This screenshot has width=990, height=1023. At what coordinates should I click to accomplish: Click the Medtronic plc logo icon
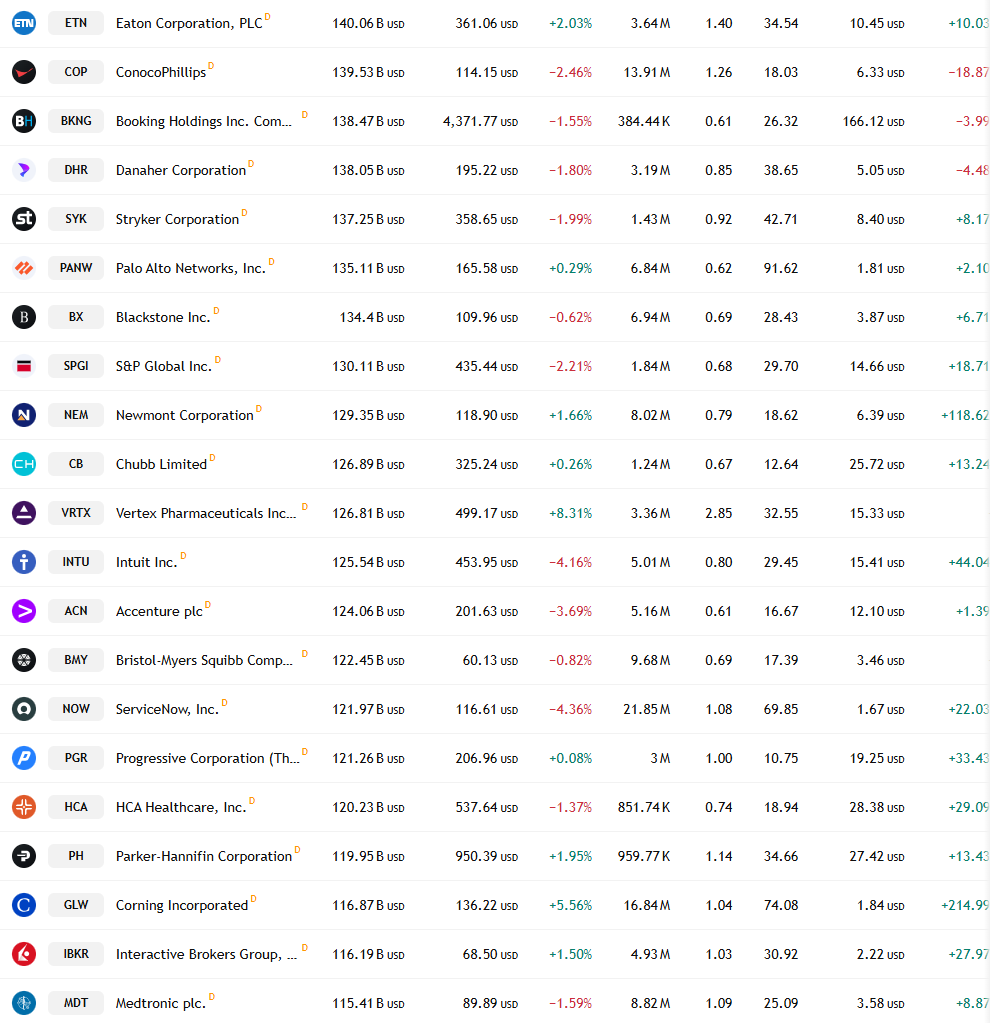click(x=24, y=1003)
